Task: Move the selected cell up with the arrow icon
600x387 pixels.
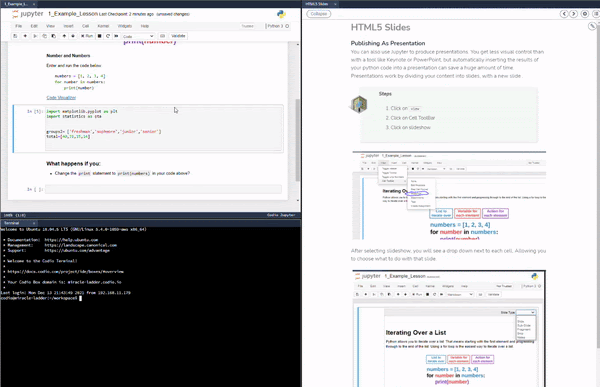Action: [x=64, y=36]
